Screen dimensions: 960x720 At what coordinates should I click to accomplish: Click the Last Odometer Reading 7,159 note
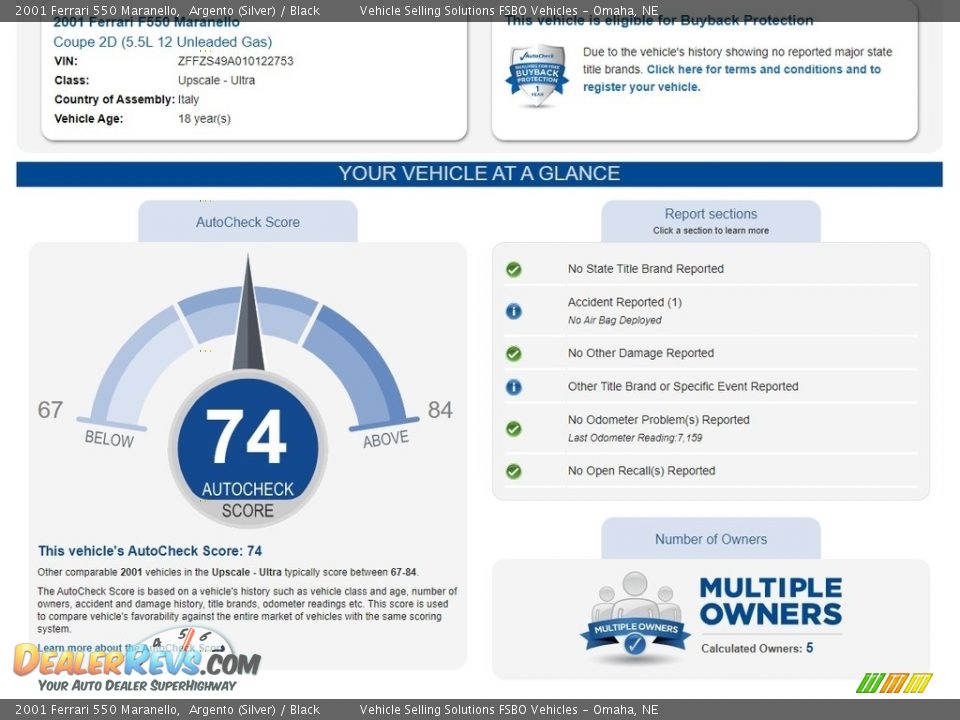pos(635,437)
